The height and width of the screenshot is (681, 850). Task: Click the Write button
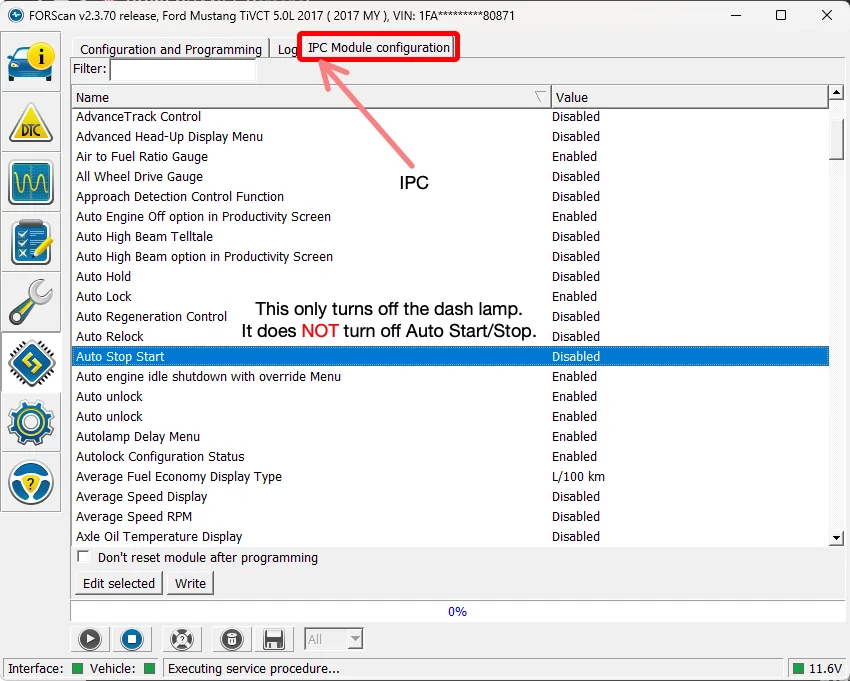point(190,583)
